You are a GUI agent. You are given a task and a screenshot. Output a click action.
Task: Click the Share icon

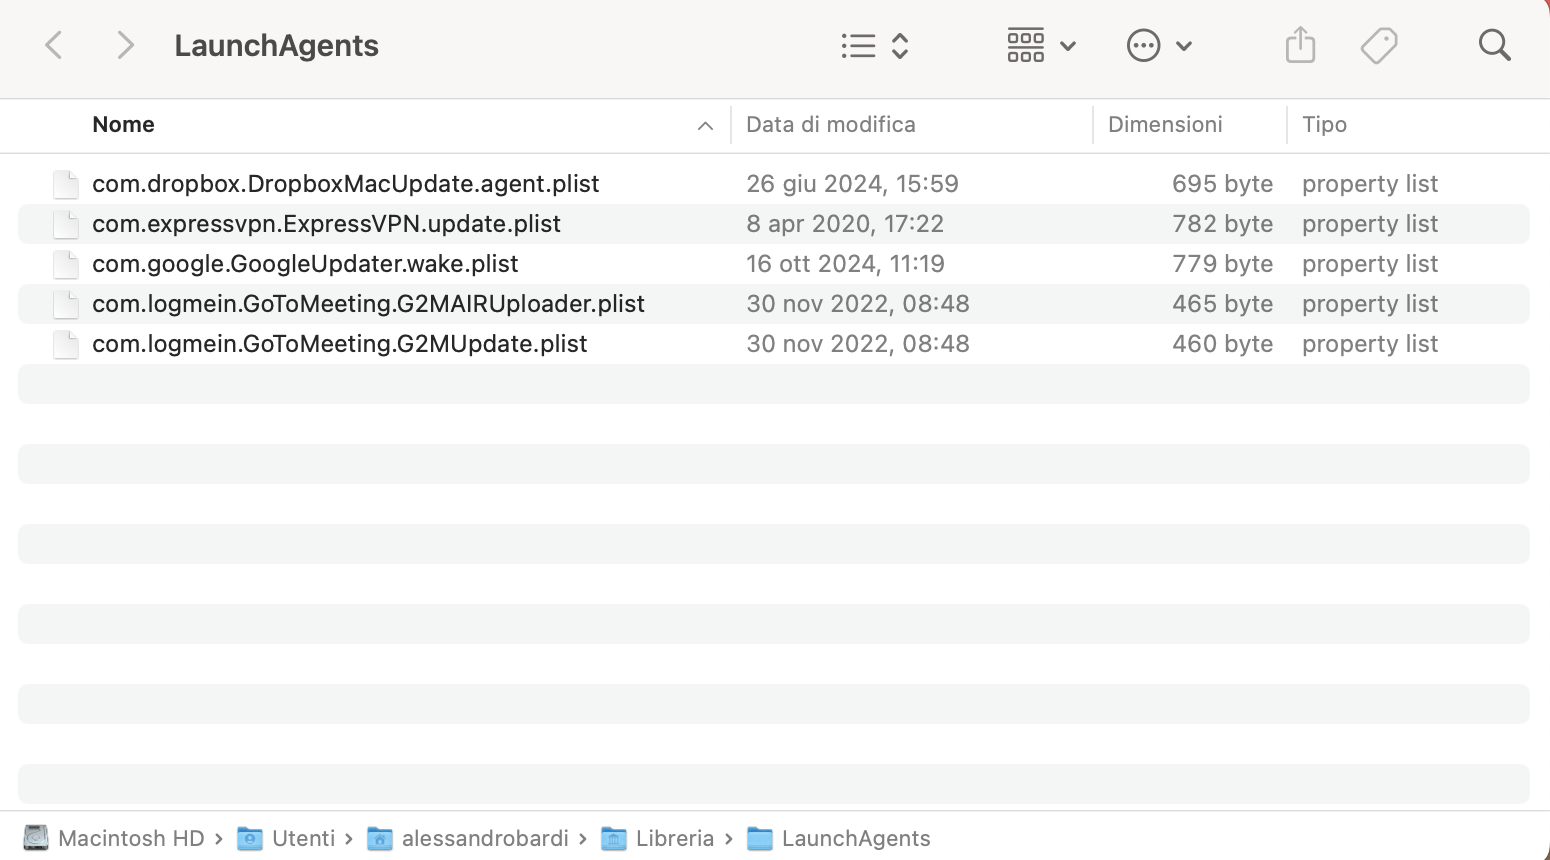click(1300, 45)
